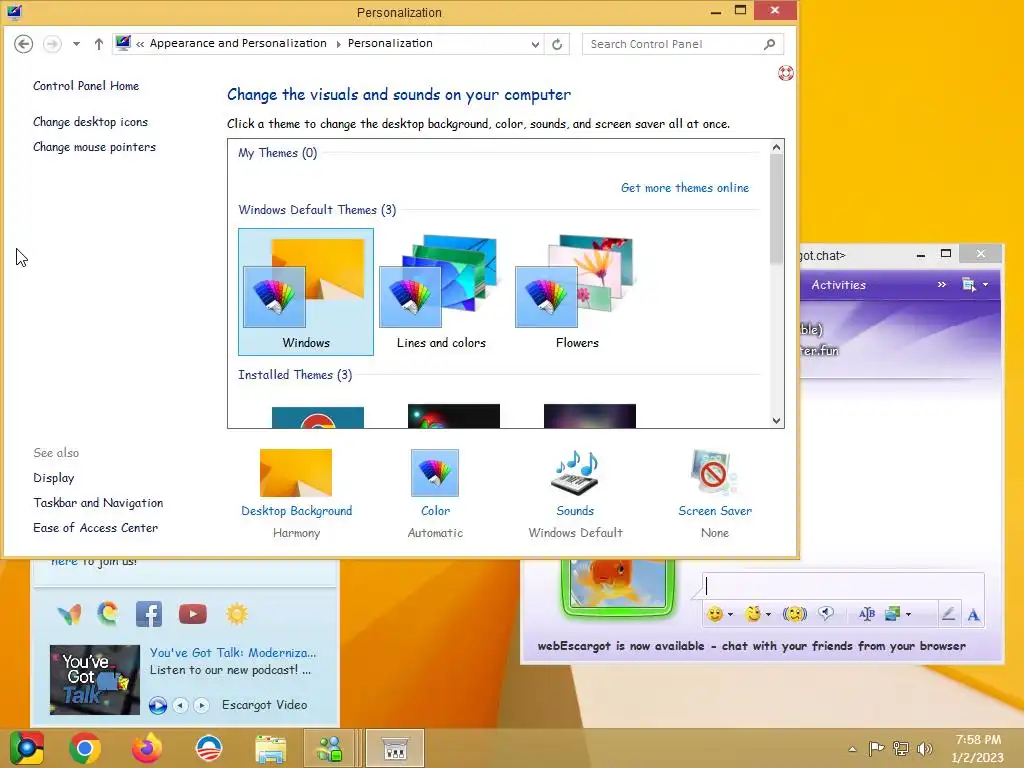Show hidden system tray icons
The height and width of the screenshot is (768, 1024).
pos(852,749)
